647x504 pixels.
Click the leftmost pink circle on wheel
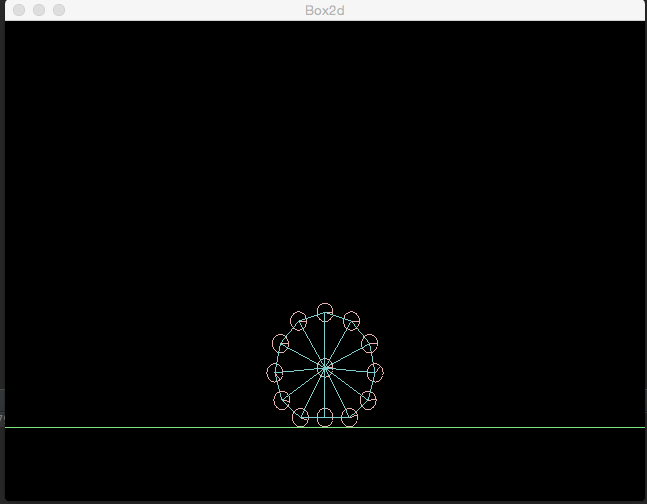click(x=274, y=372)
